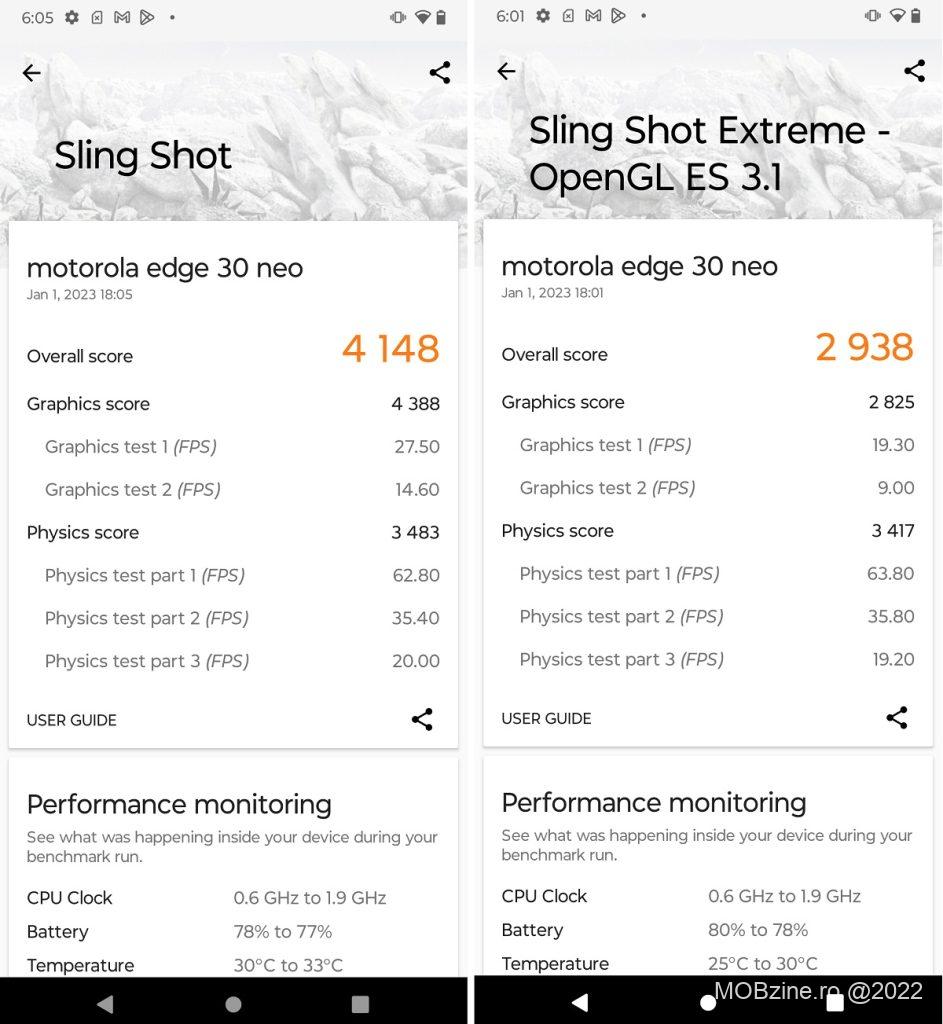This screenshot has width=943, height=1024.
Task: Tap Android back button on right phone
Action: point(580,1002)
